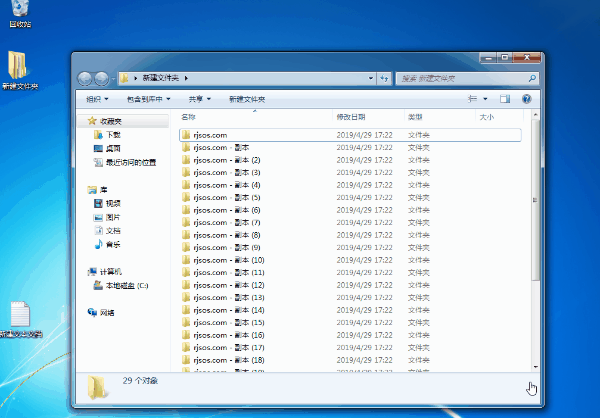Select folder rjsos.com - 副本

tap(350, 147)
